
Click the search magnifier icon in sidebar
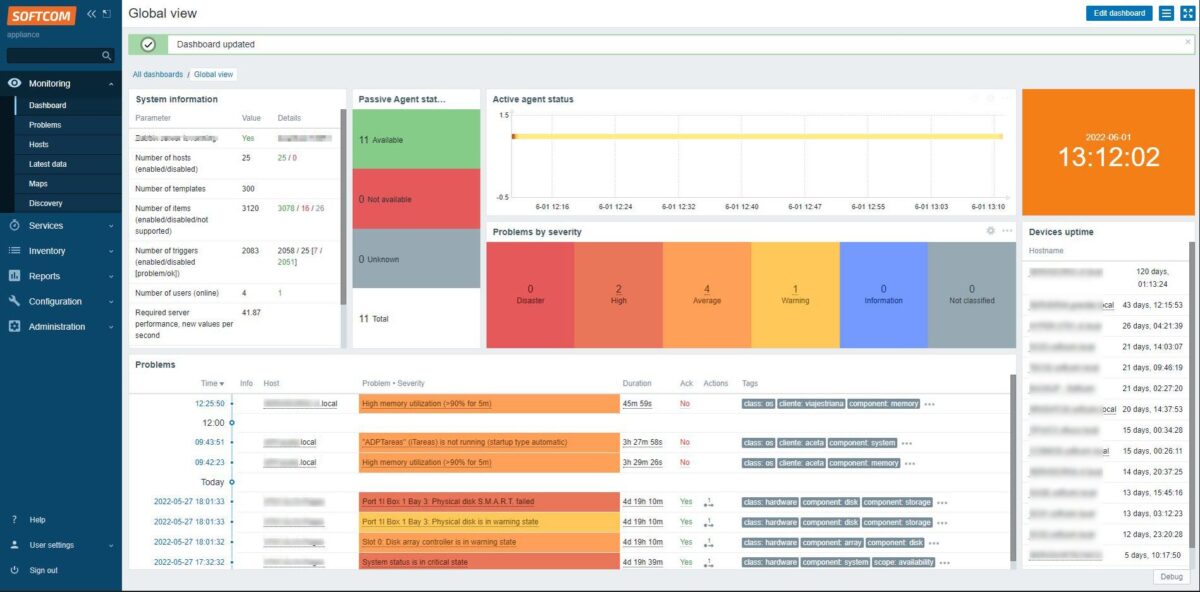coord(107,56)
